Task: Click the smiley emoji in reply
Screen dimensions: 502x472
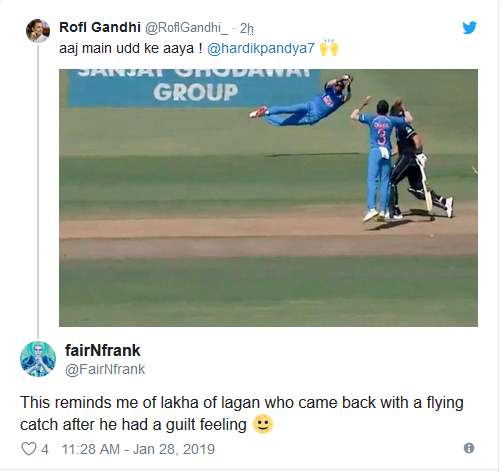Action: point(263,424)
